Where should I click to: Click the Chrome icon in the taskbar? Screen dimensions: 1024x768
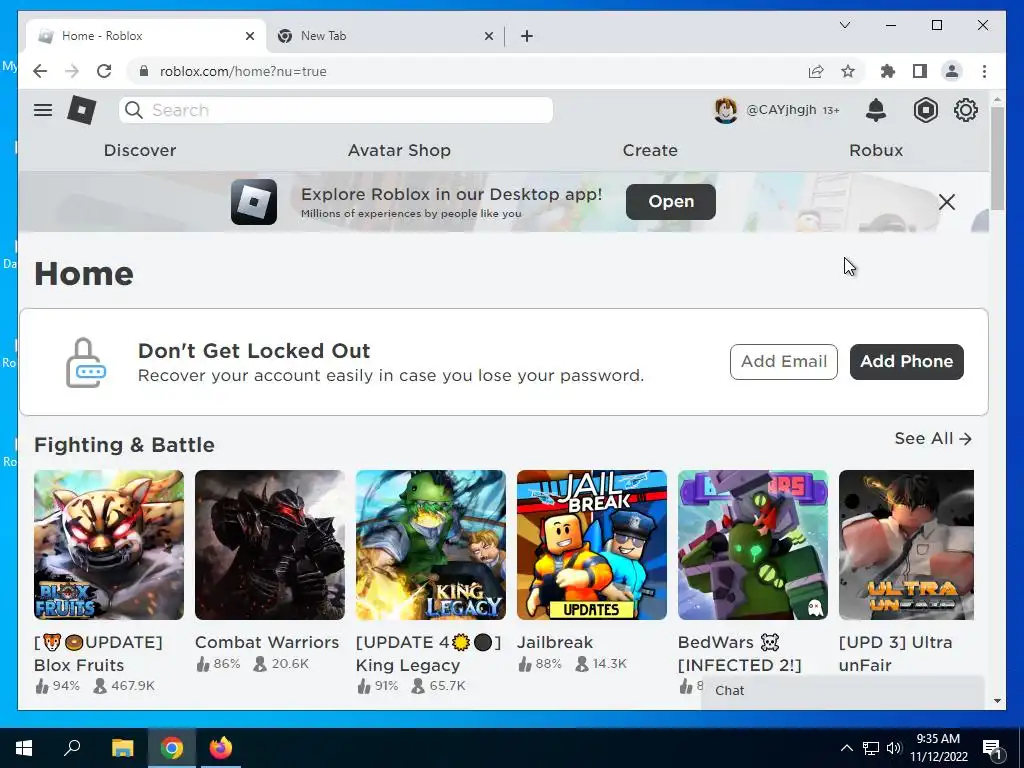pyautogui.click(x=172, y=748)
